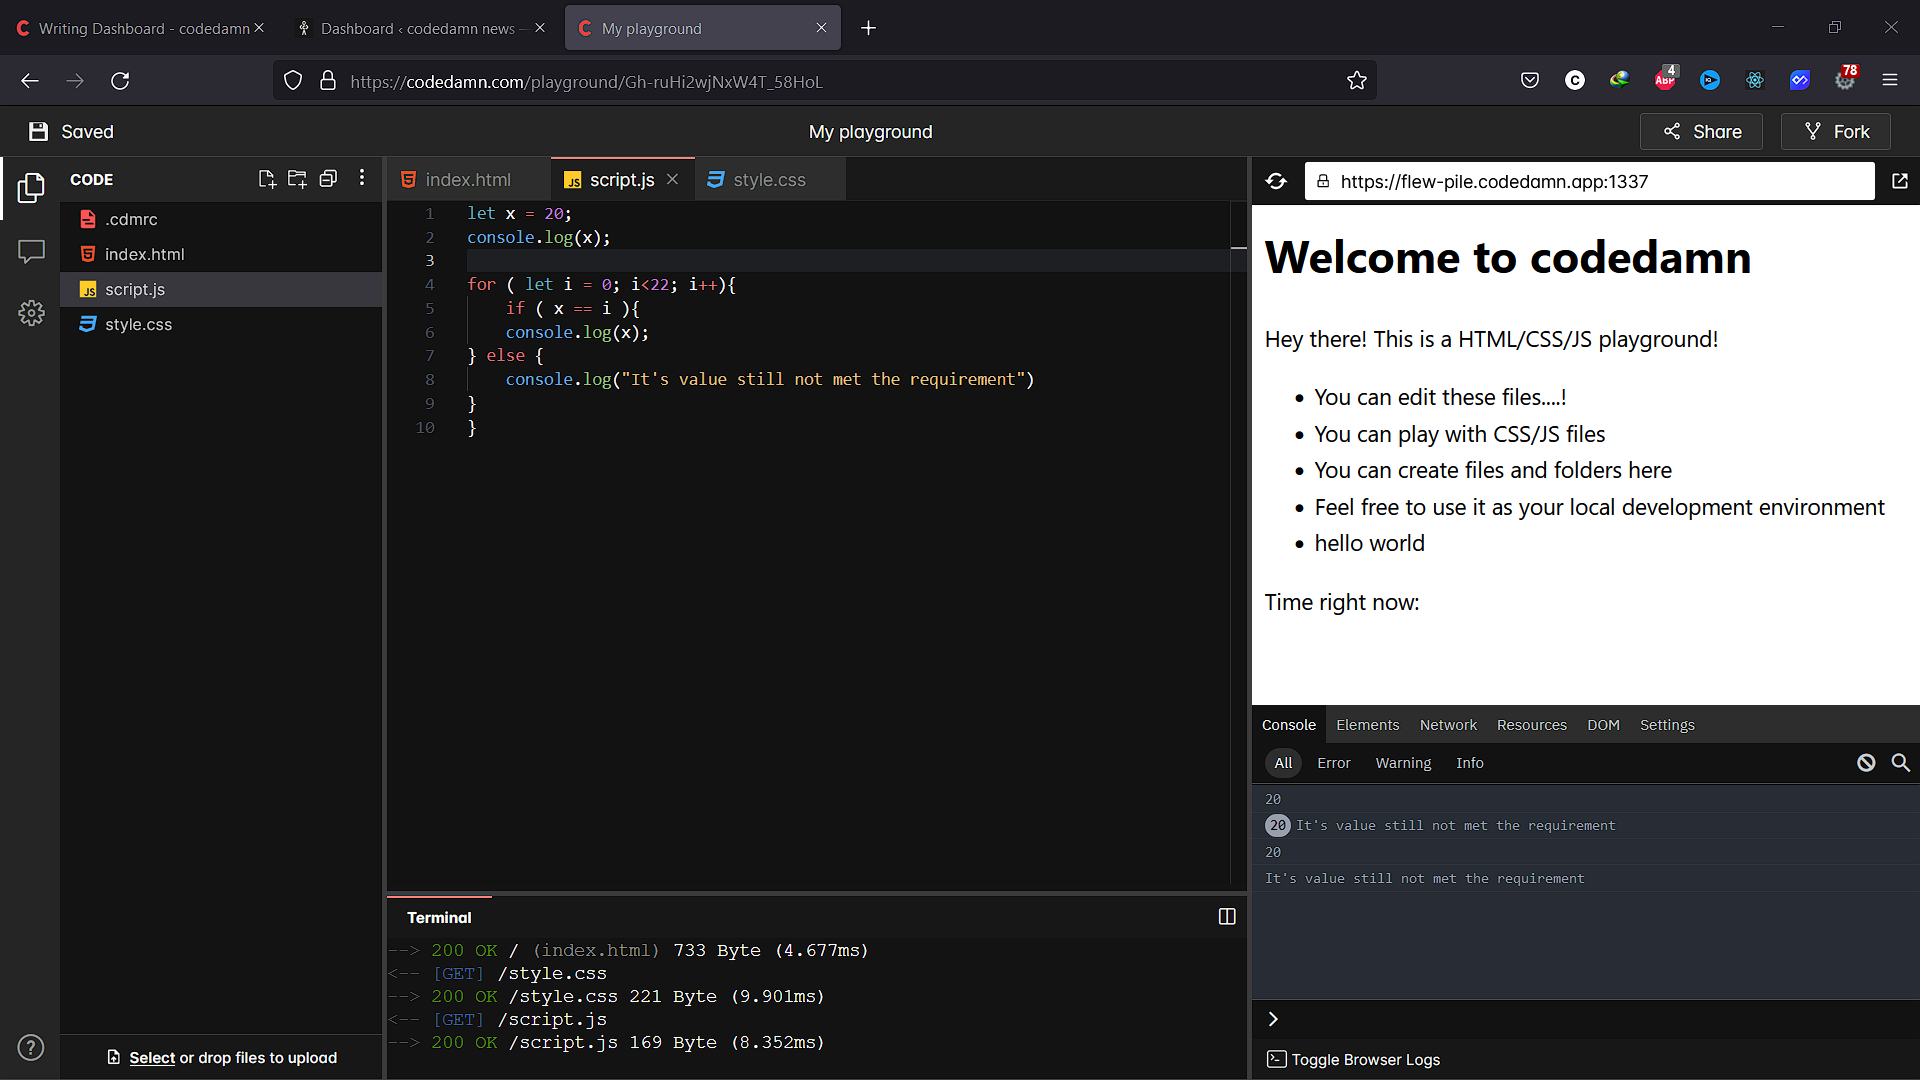The height and width of the screenshot is (1080, 1920).
Task: Click the preview address bar URL field
Action: (x=1590, y=181)
